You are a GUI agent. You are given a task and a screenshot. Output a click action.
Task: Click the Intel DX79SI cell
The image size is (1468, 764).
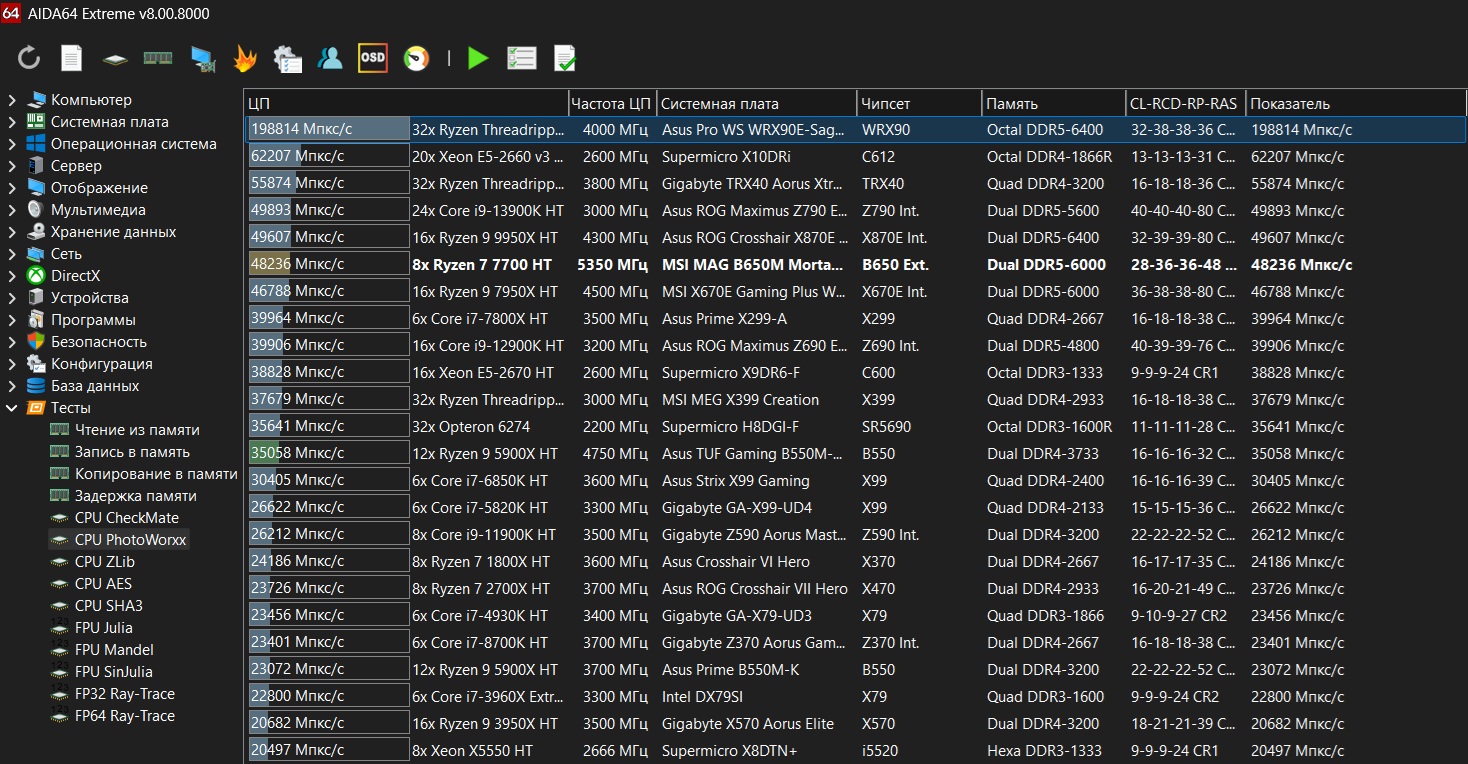click(x=702, y=697)
